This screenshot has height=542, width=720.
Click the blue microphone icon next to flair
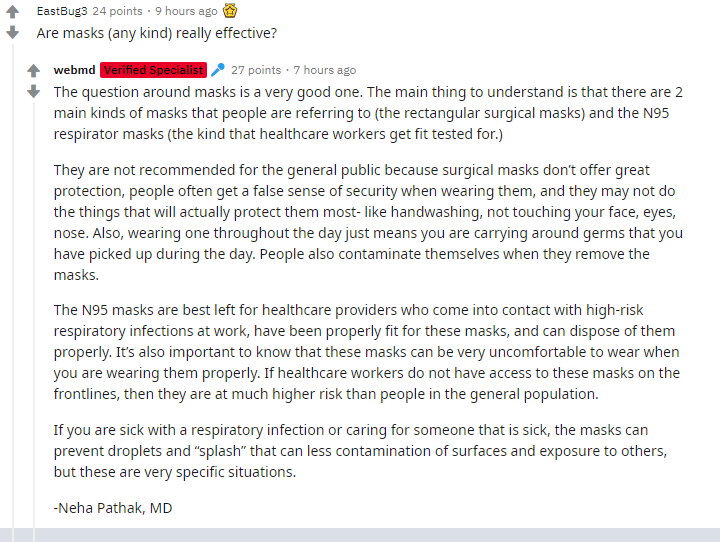click(218, 70)
